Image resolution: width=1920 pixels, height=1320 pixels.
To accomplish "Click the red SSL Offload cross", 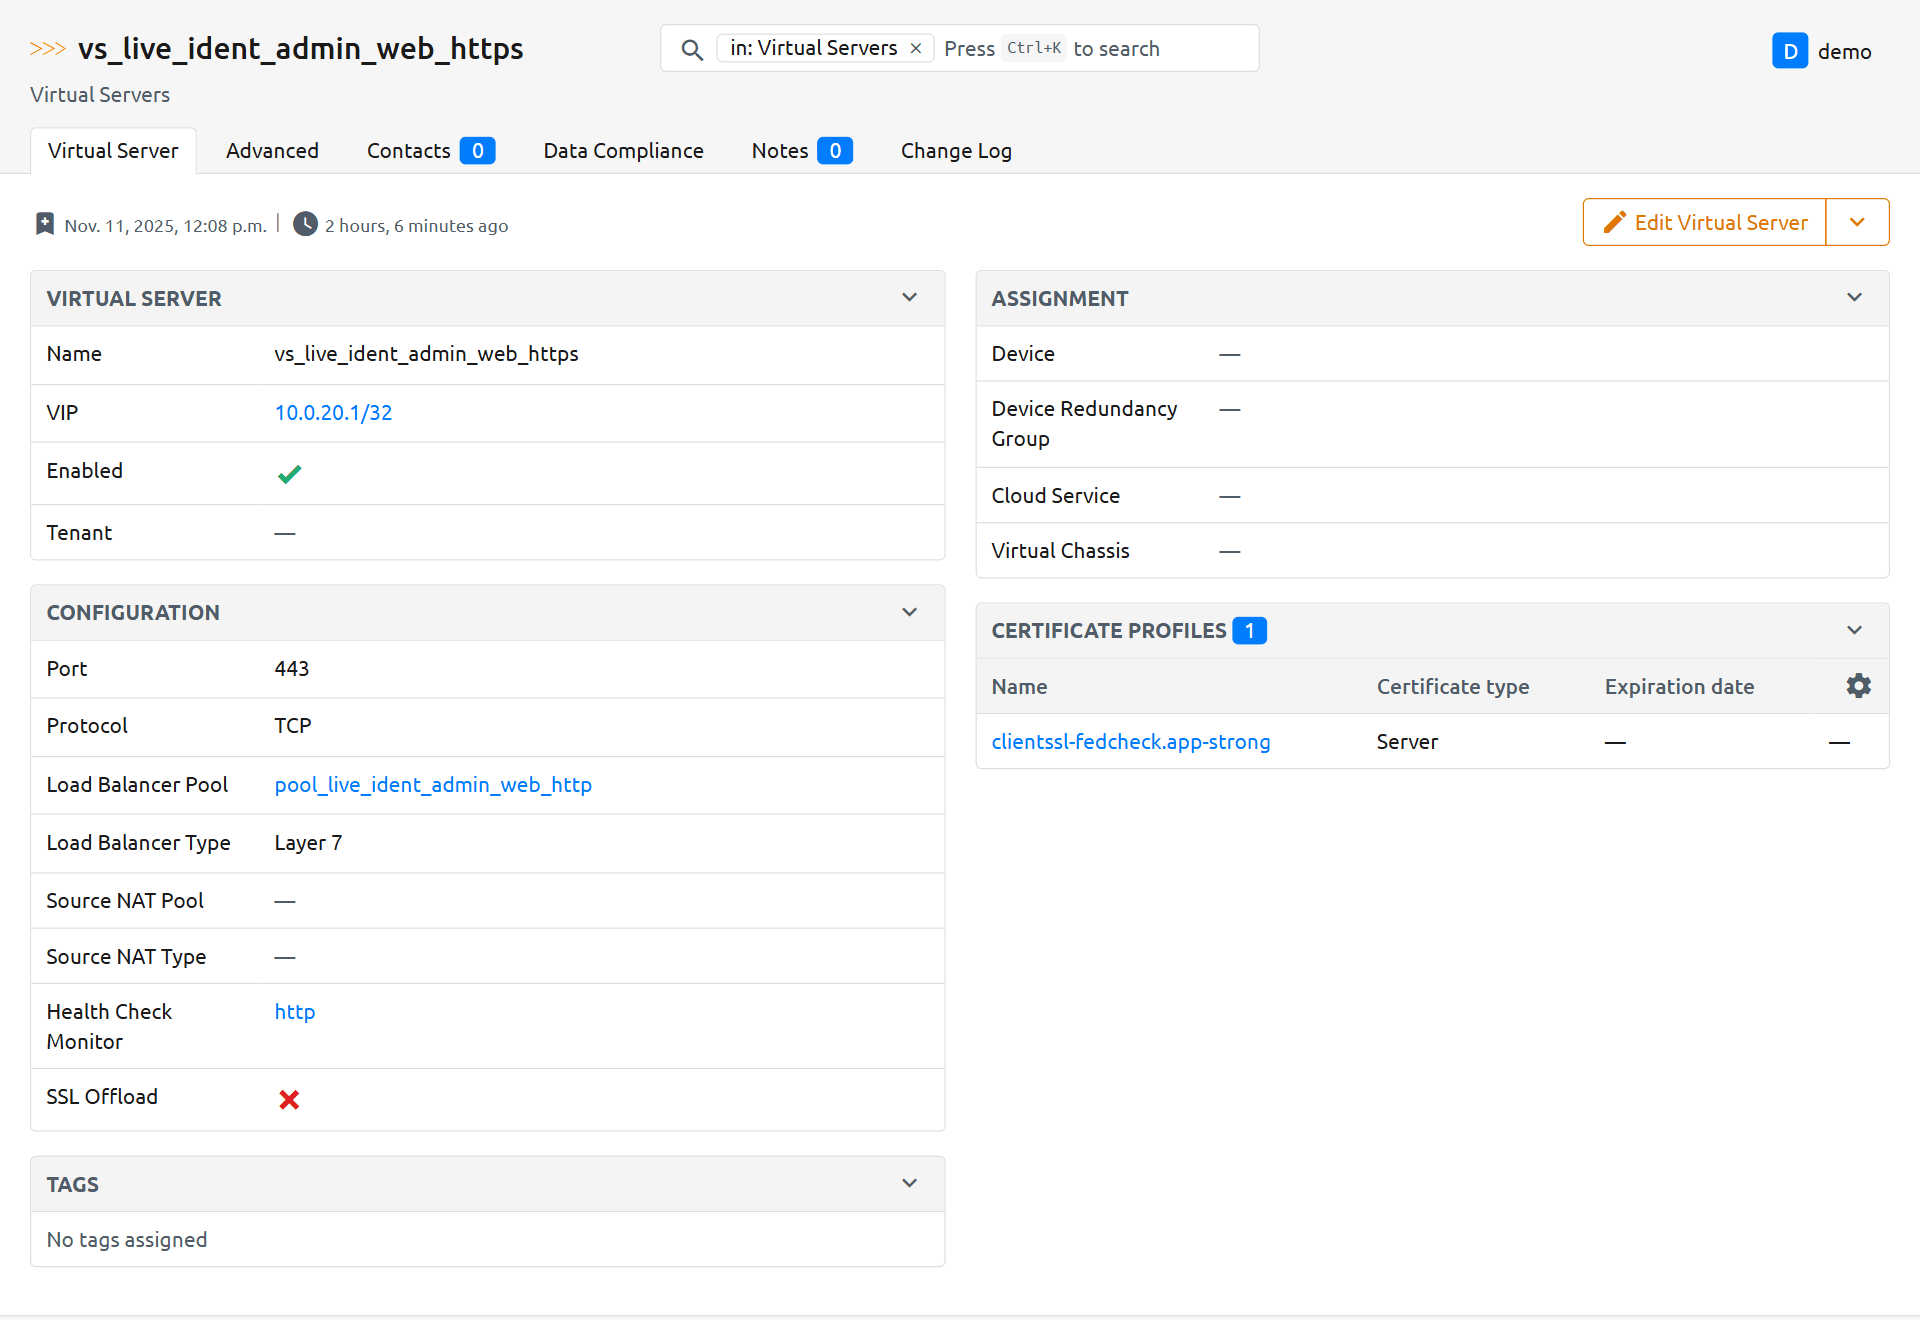I will click(x=289, y=1100).
